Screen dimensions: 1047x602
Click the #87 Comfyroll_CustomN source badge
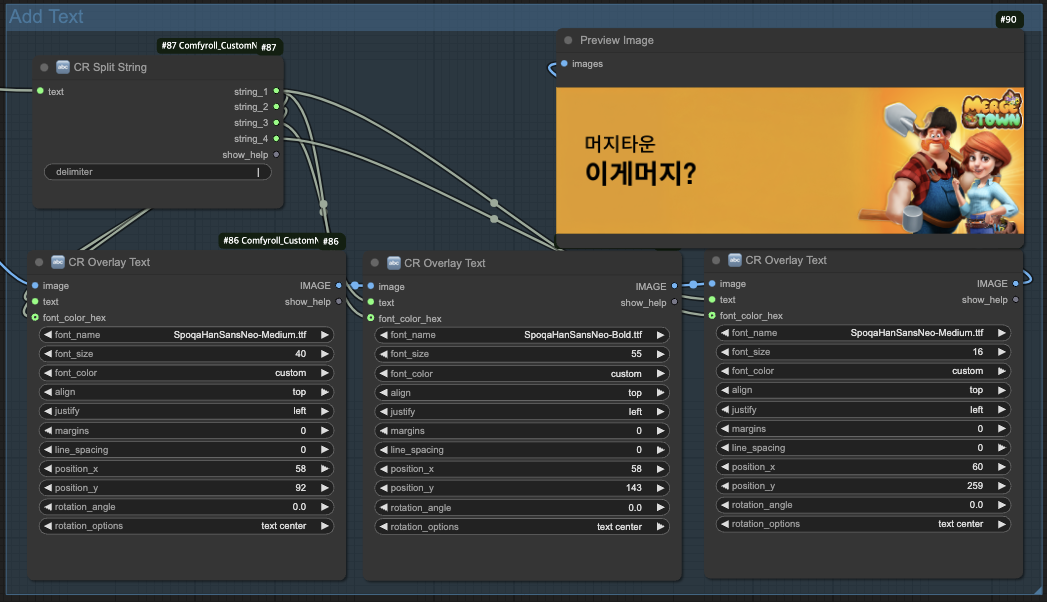[208, 45]
